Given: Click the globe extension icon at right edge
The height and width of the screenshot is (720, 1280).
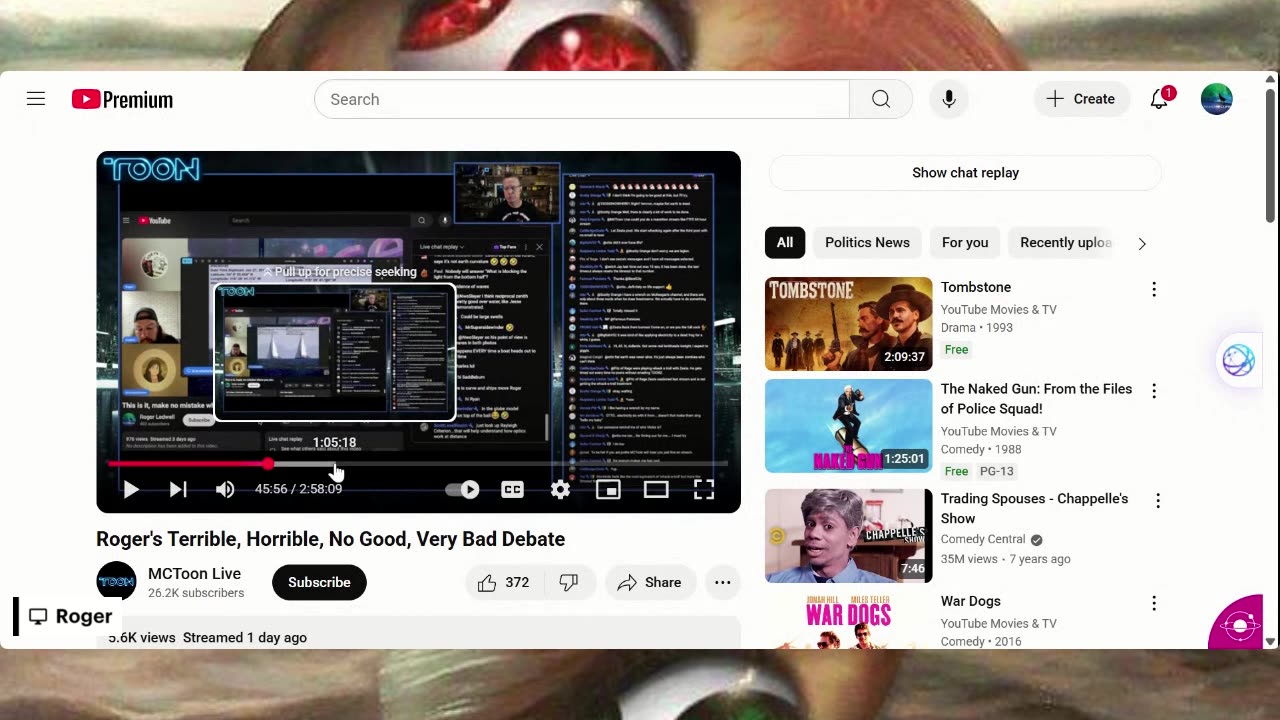Looking at the screenshot, I should (1238, 360).
